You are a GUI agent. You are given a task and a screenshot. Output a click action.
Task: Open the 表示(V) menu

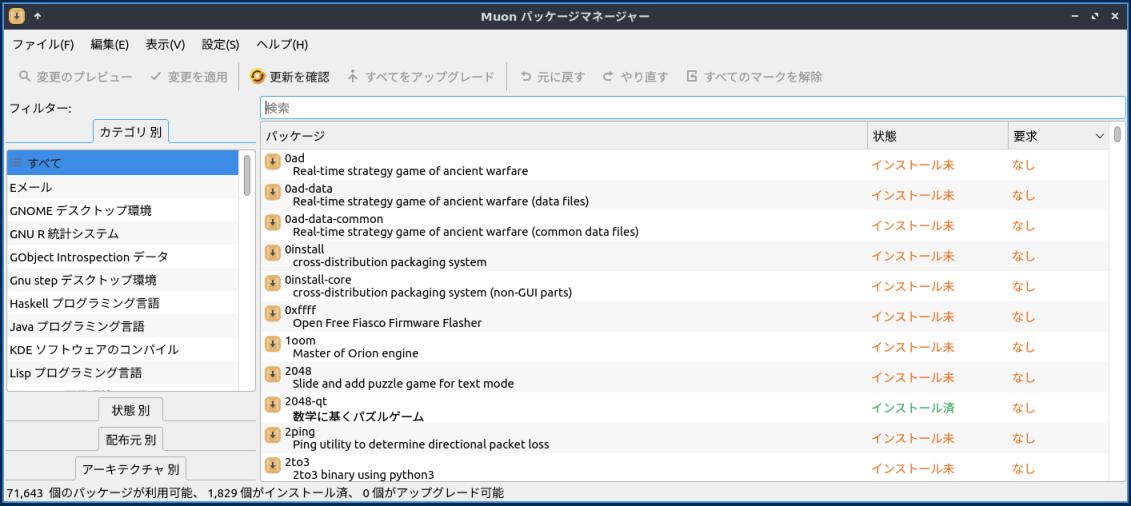(165, 45)
